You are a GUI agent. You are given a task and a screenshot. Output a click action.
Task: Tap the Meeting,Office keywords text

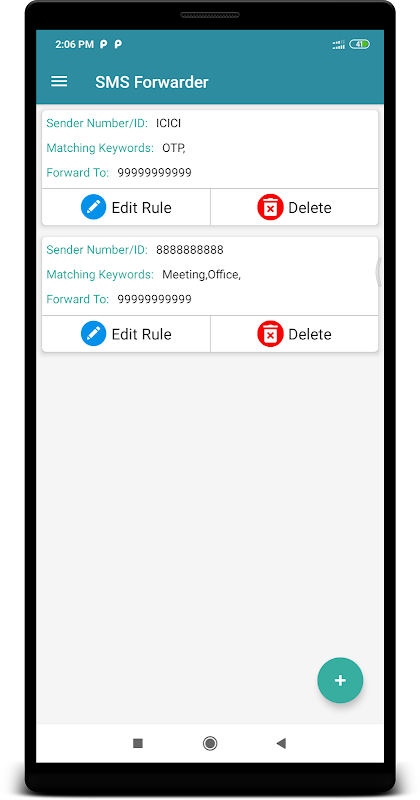pos(202,275)
